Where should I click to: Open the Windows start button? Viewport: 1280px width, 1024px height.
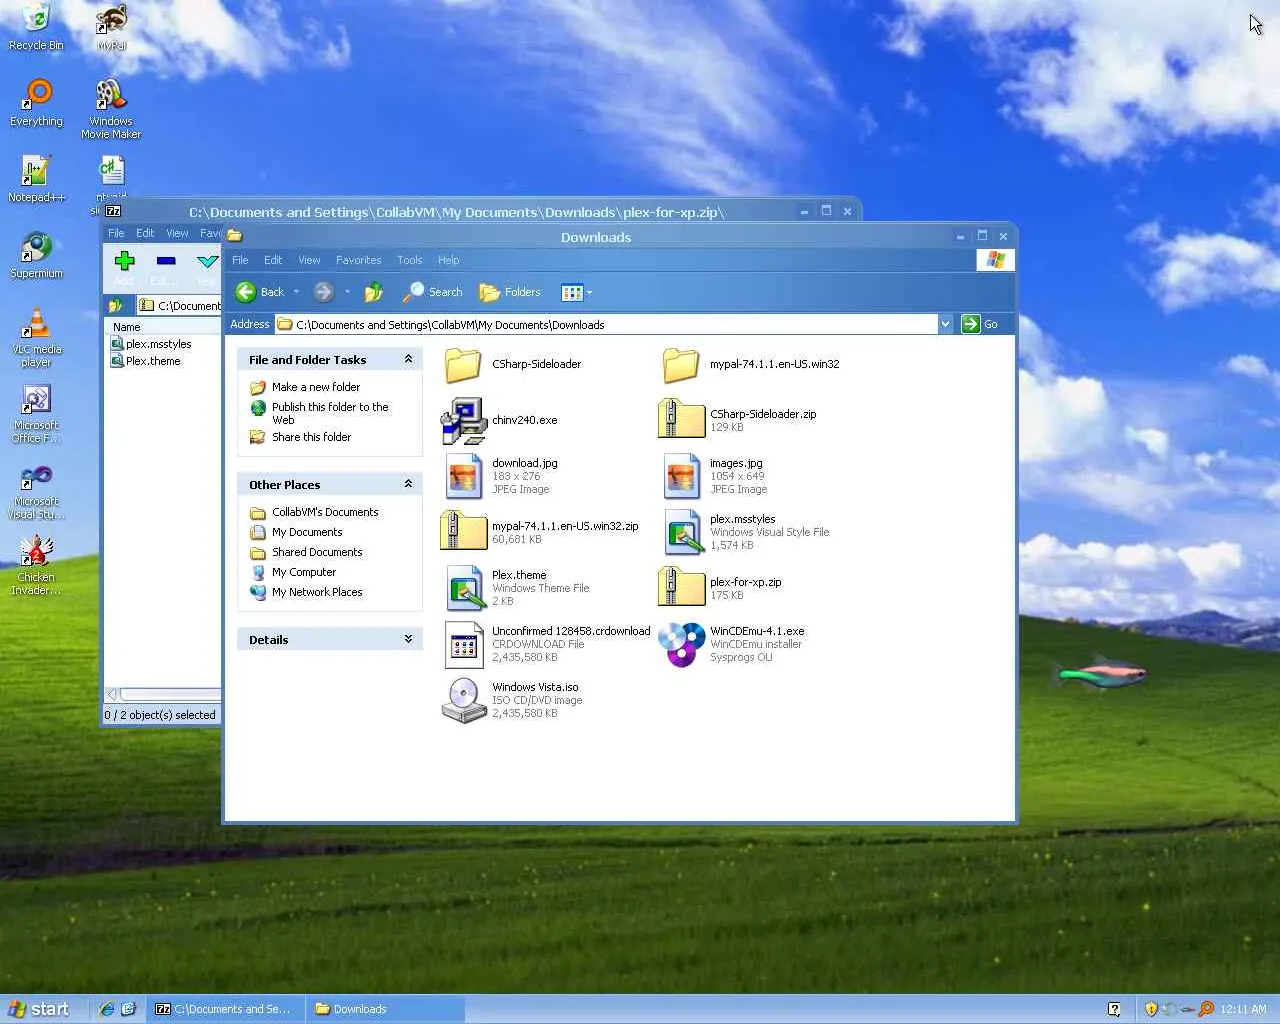click(39, 1009)
